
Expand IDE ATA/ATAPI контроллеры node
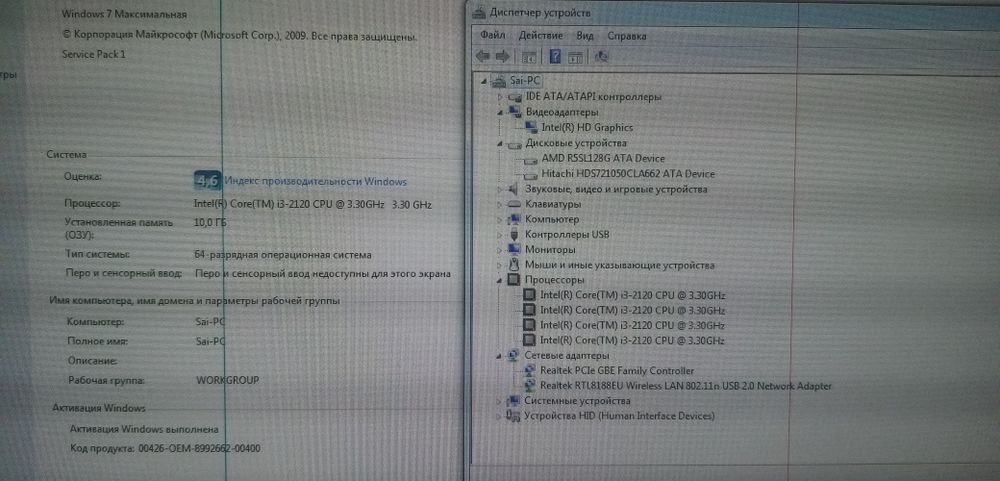[500, 97]
